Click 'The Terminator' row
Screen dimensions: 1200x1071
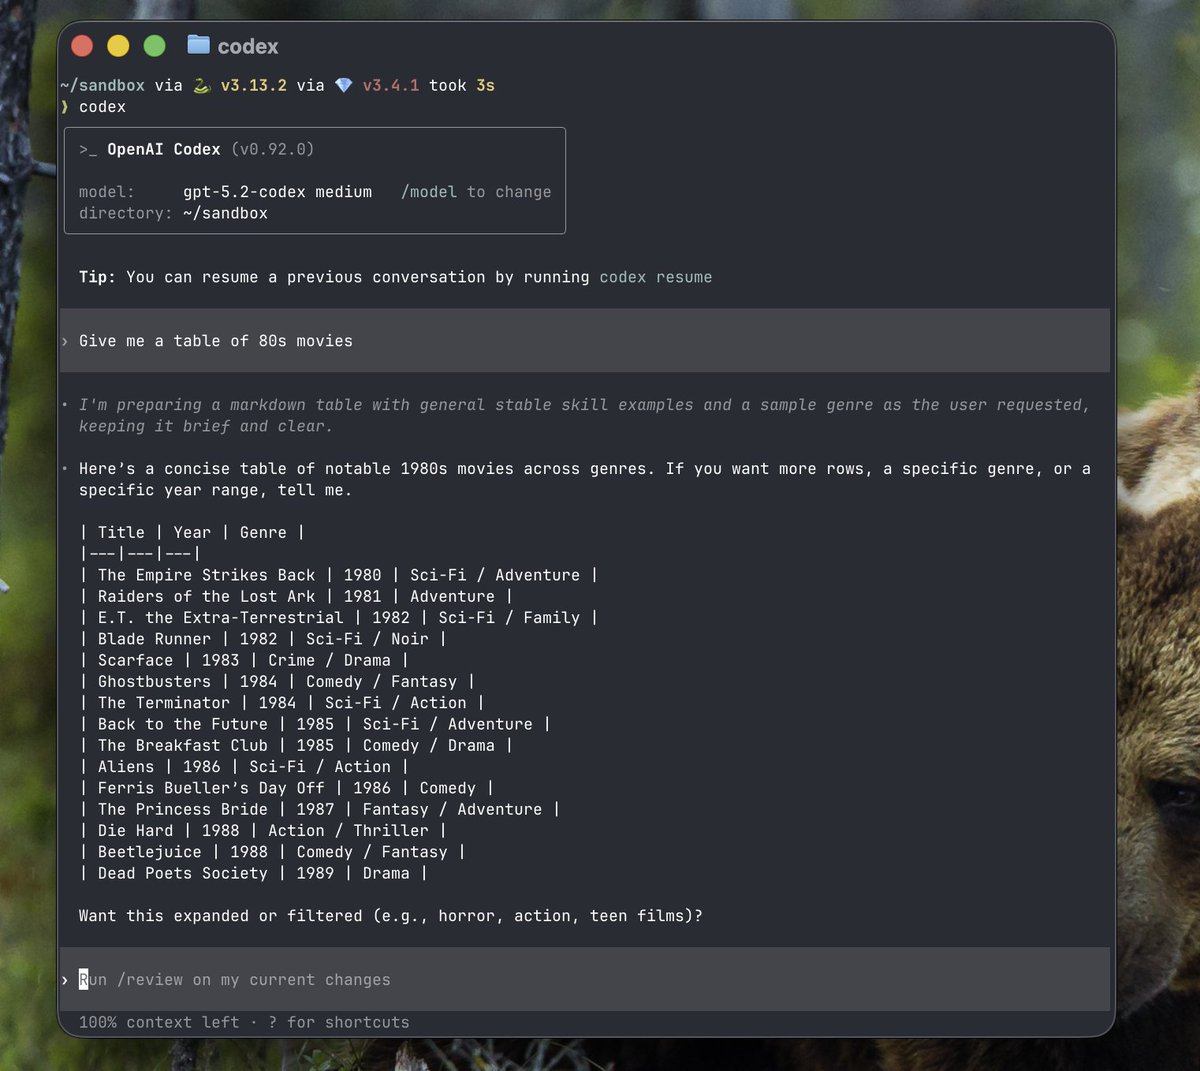pyautogui.click(x=282, y=703)
